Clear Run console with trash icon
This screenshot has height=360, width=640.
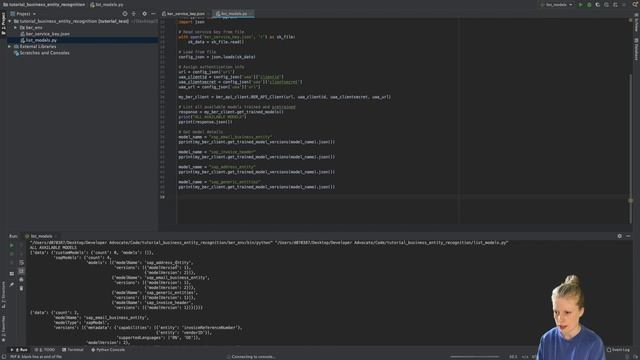tap(21, 288)
